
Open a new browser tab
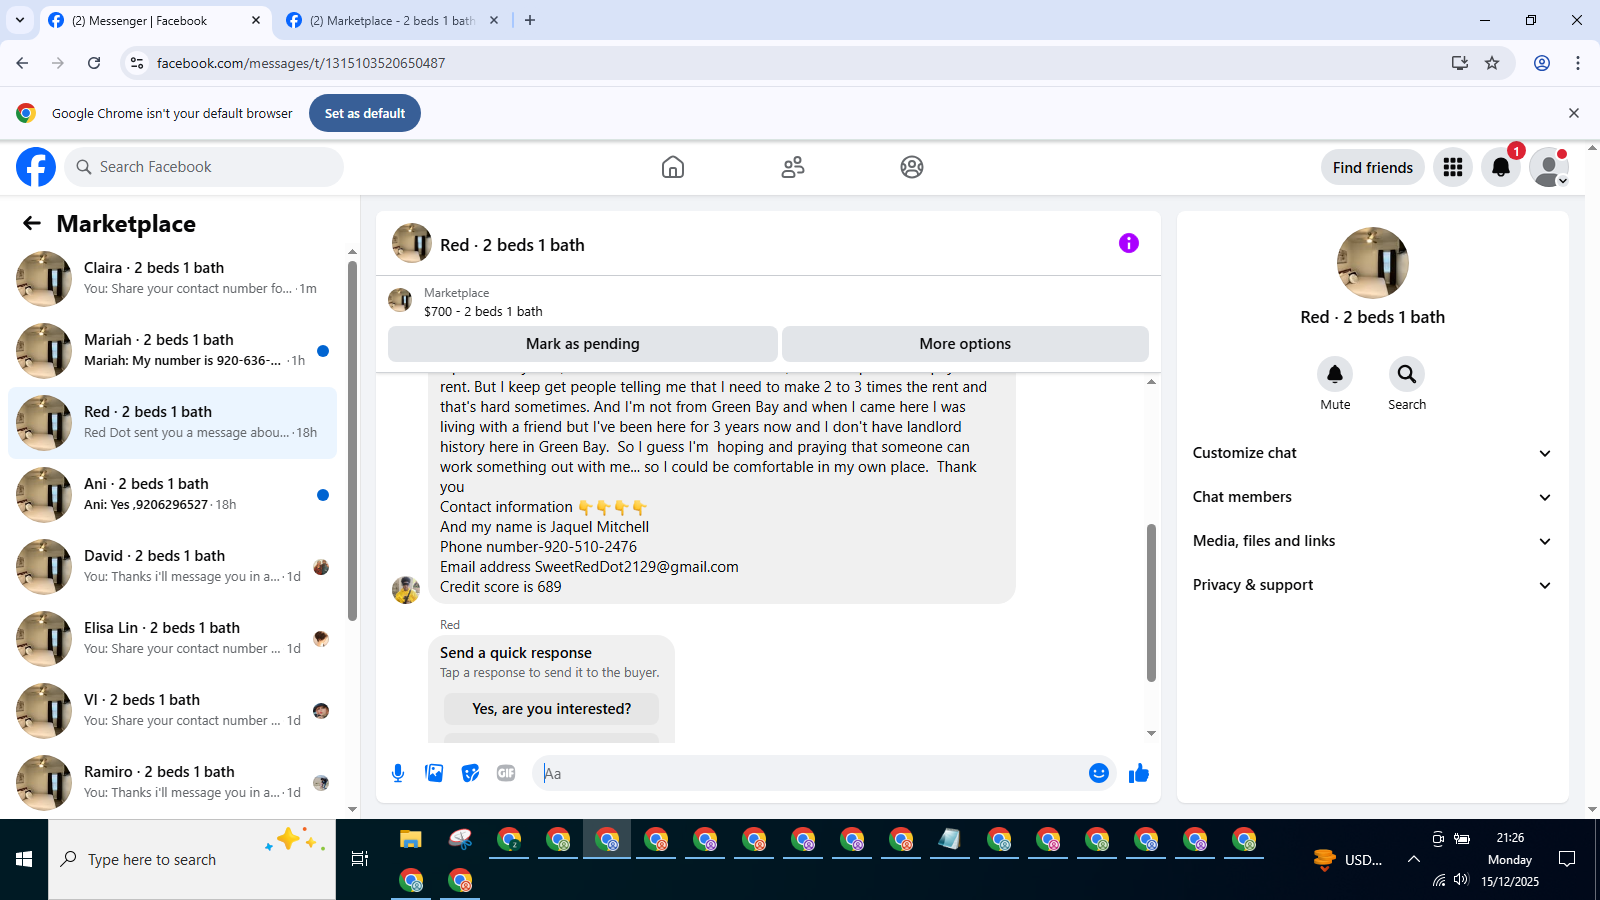[x=530, y=20]
